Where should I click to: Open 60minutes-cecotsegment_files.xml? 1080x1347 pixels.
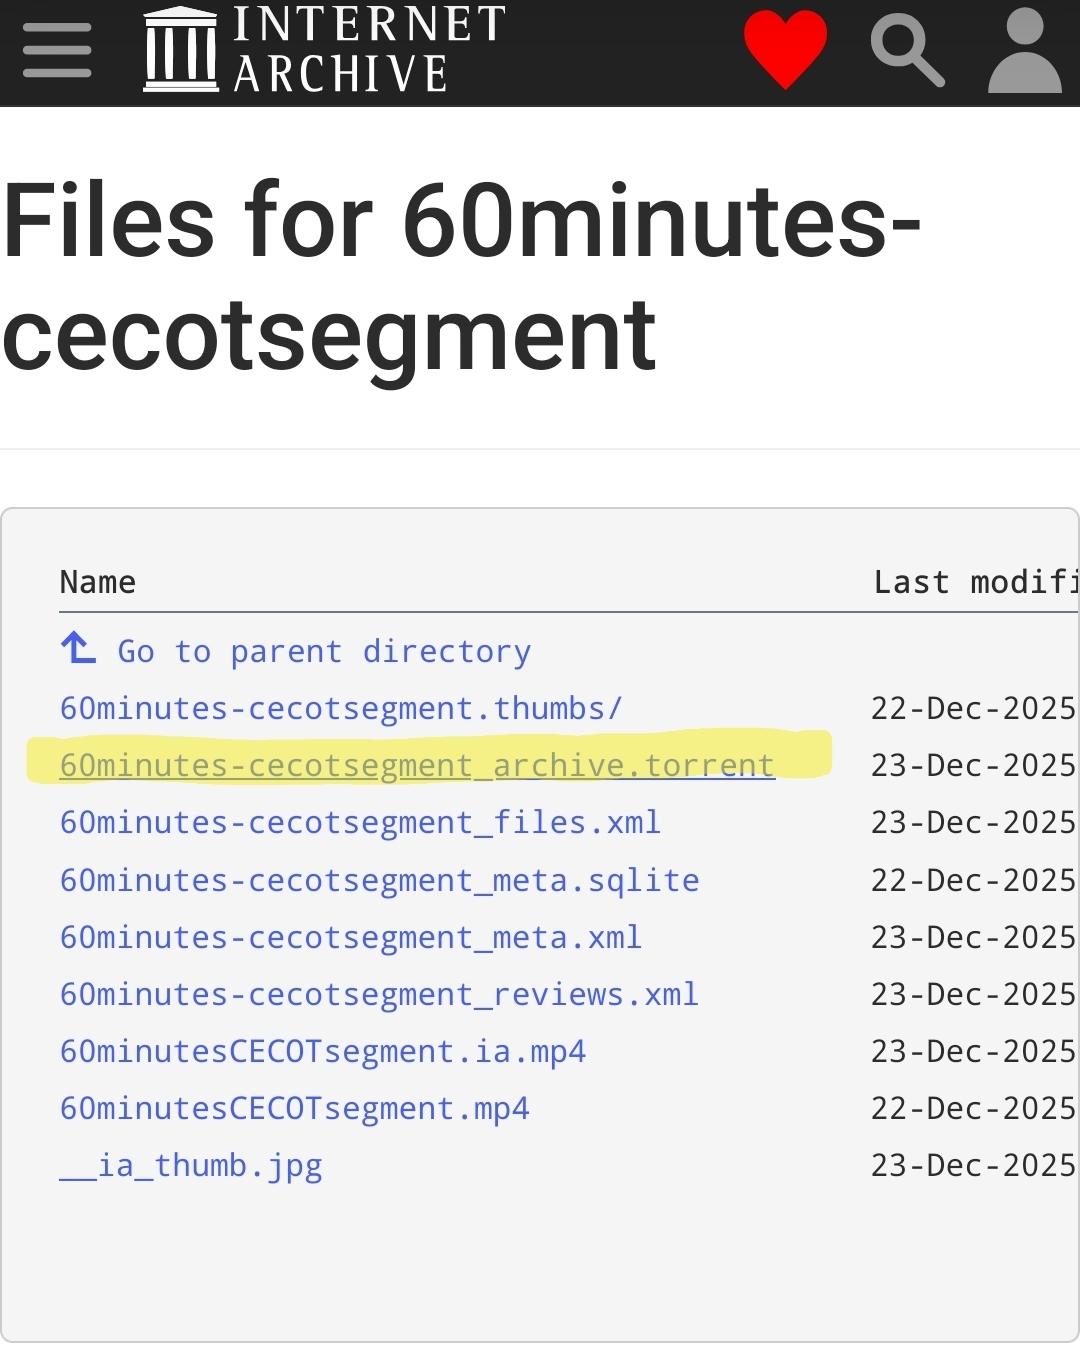(360, 822)
